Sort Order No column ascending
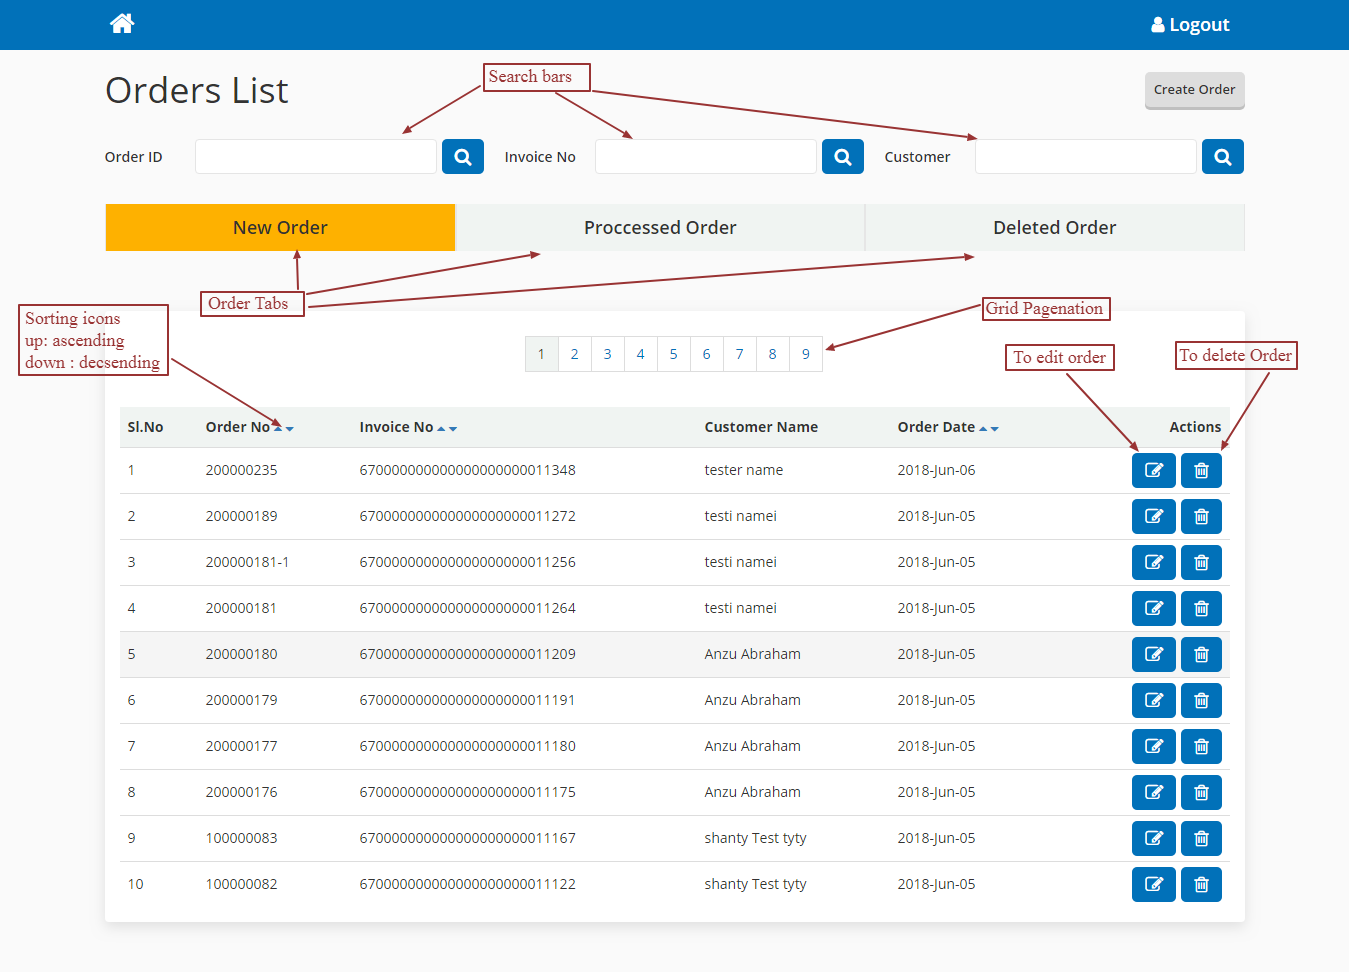 [x=278, y=428]
